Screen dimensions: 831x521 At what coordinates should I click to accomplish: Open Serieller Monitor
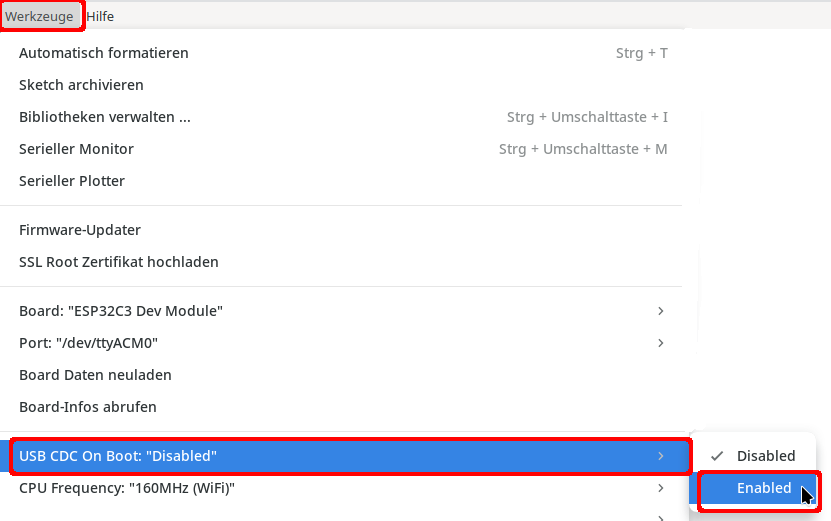pyautogui.click(x=76, y=149)
